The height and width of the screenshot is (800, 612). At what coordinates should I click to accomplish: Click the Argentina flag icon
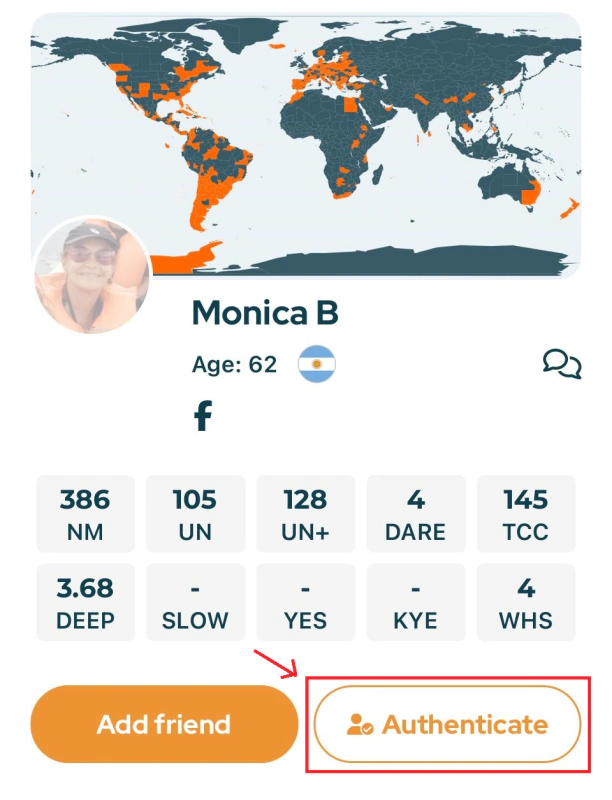coord(316,365)
